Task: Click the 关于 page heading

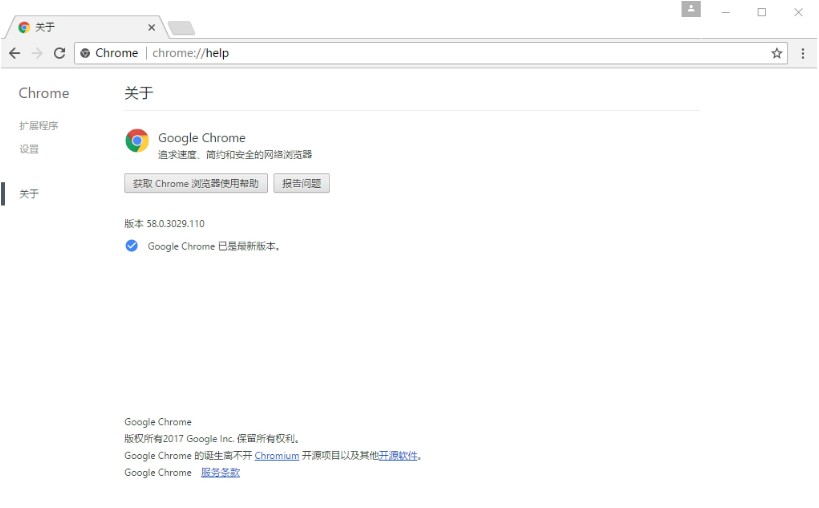Action: pyautogui.click(x=139, y=93)
